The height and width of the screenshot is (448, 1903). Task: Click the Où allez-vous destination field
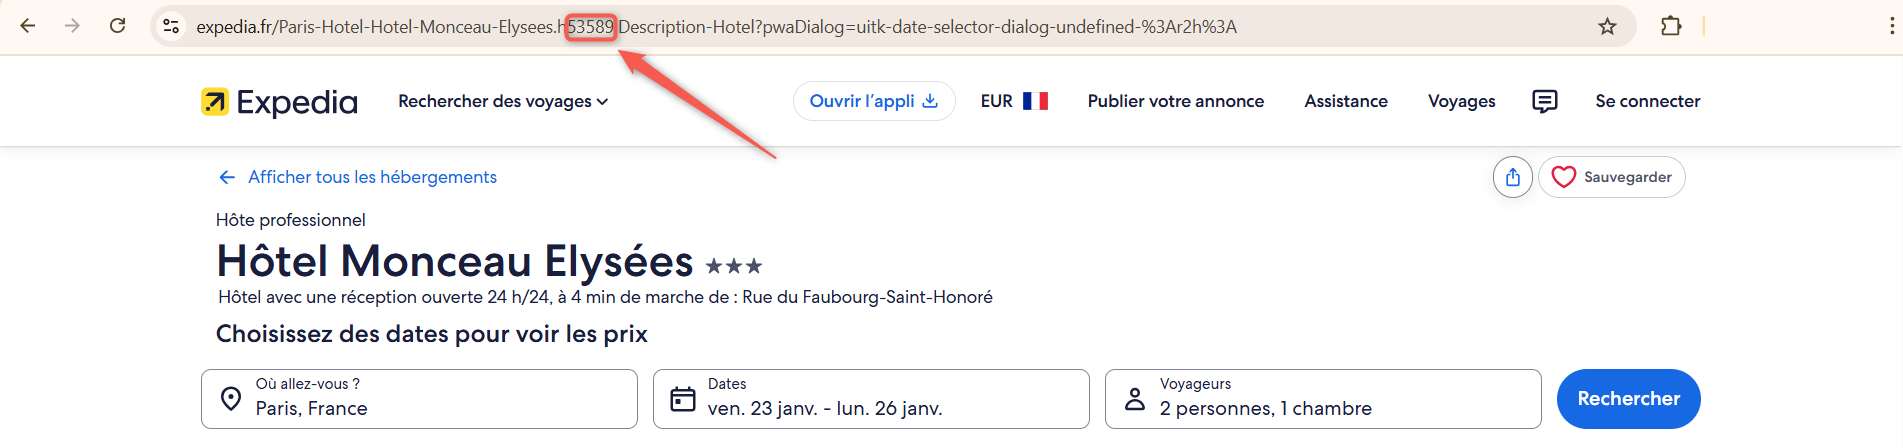pyautogui.click(x=419, y=399)
